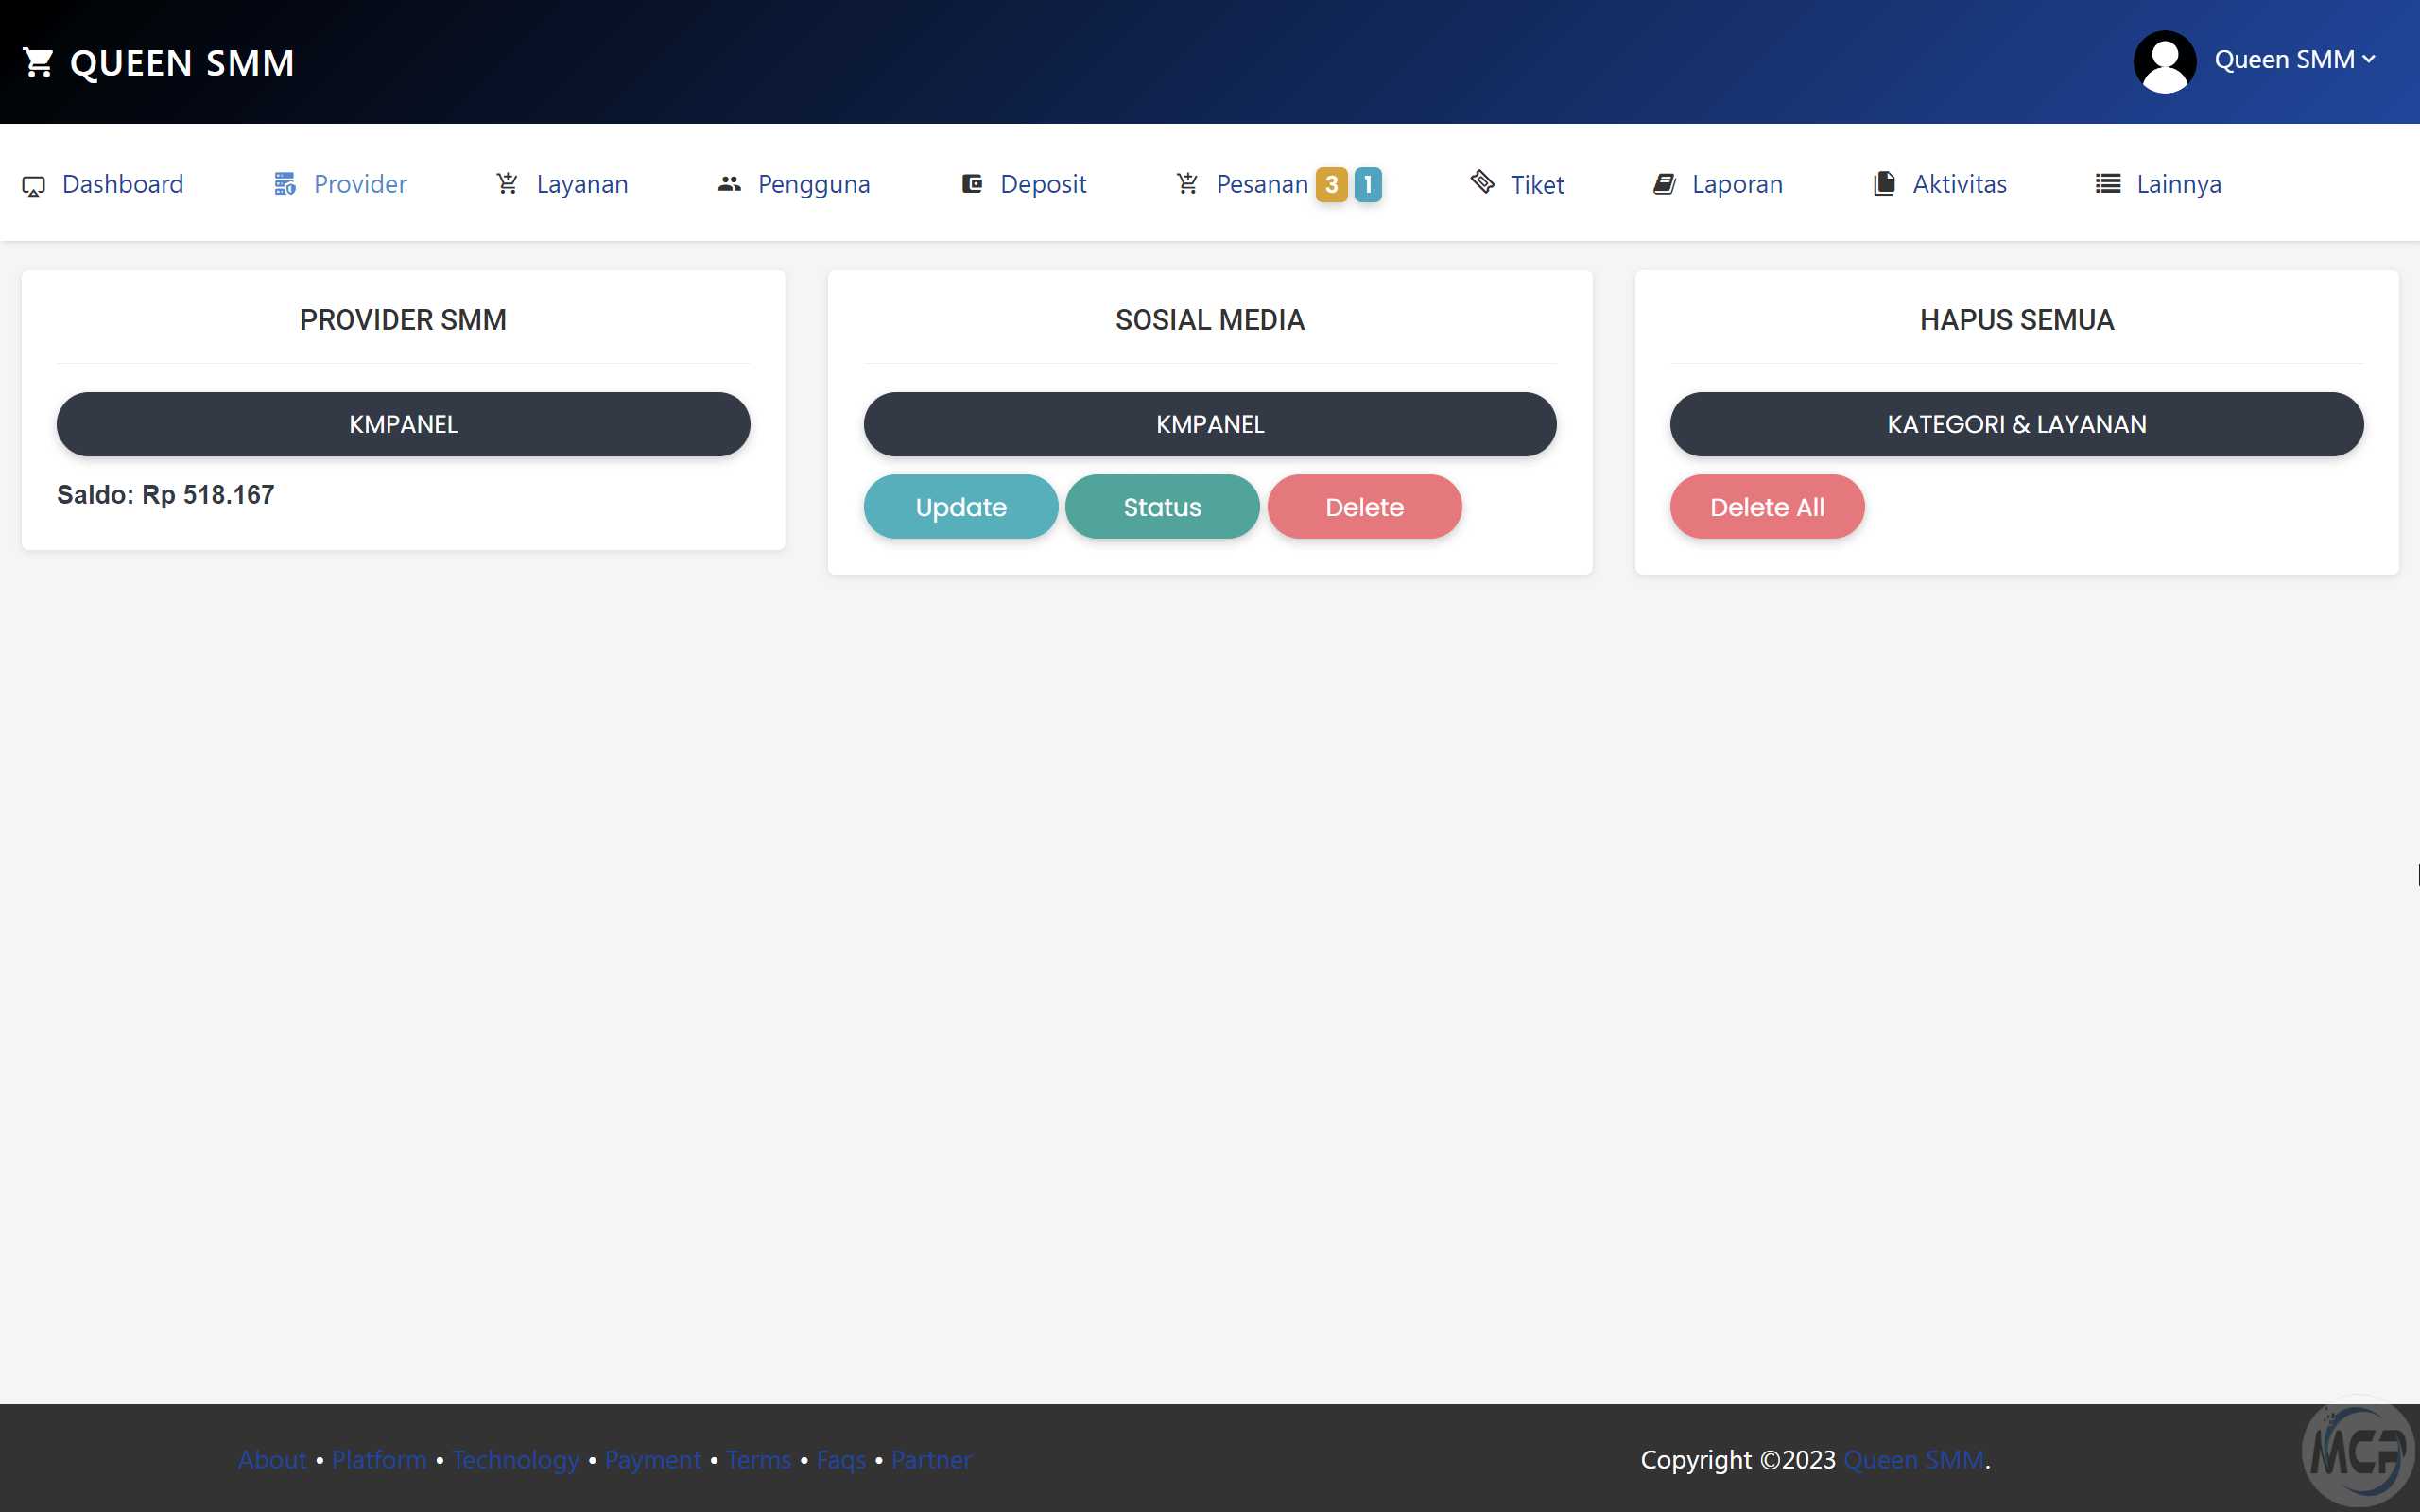Click the user avatar picture
Screen dimensions: 2420x1512
pyautogui.click(x=2165, y=62)
